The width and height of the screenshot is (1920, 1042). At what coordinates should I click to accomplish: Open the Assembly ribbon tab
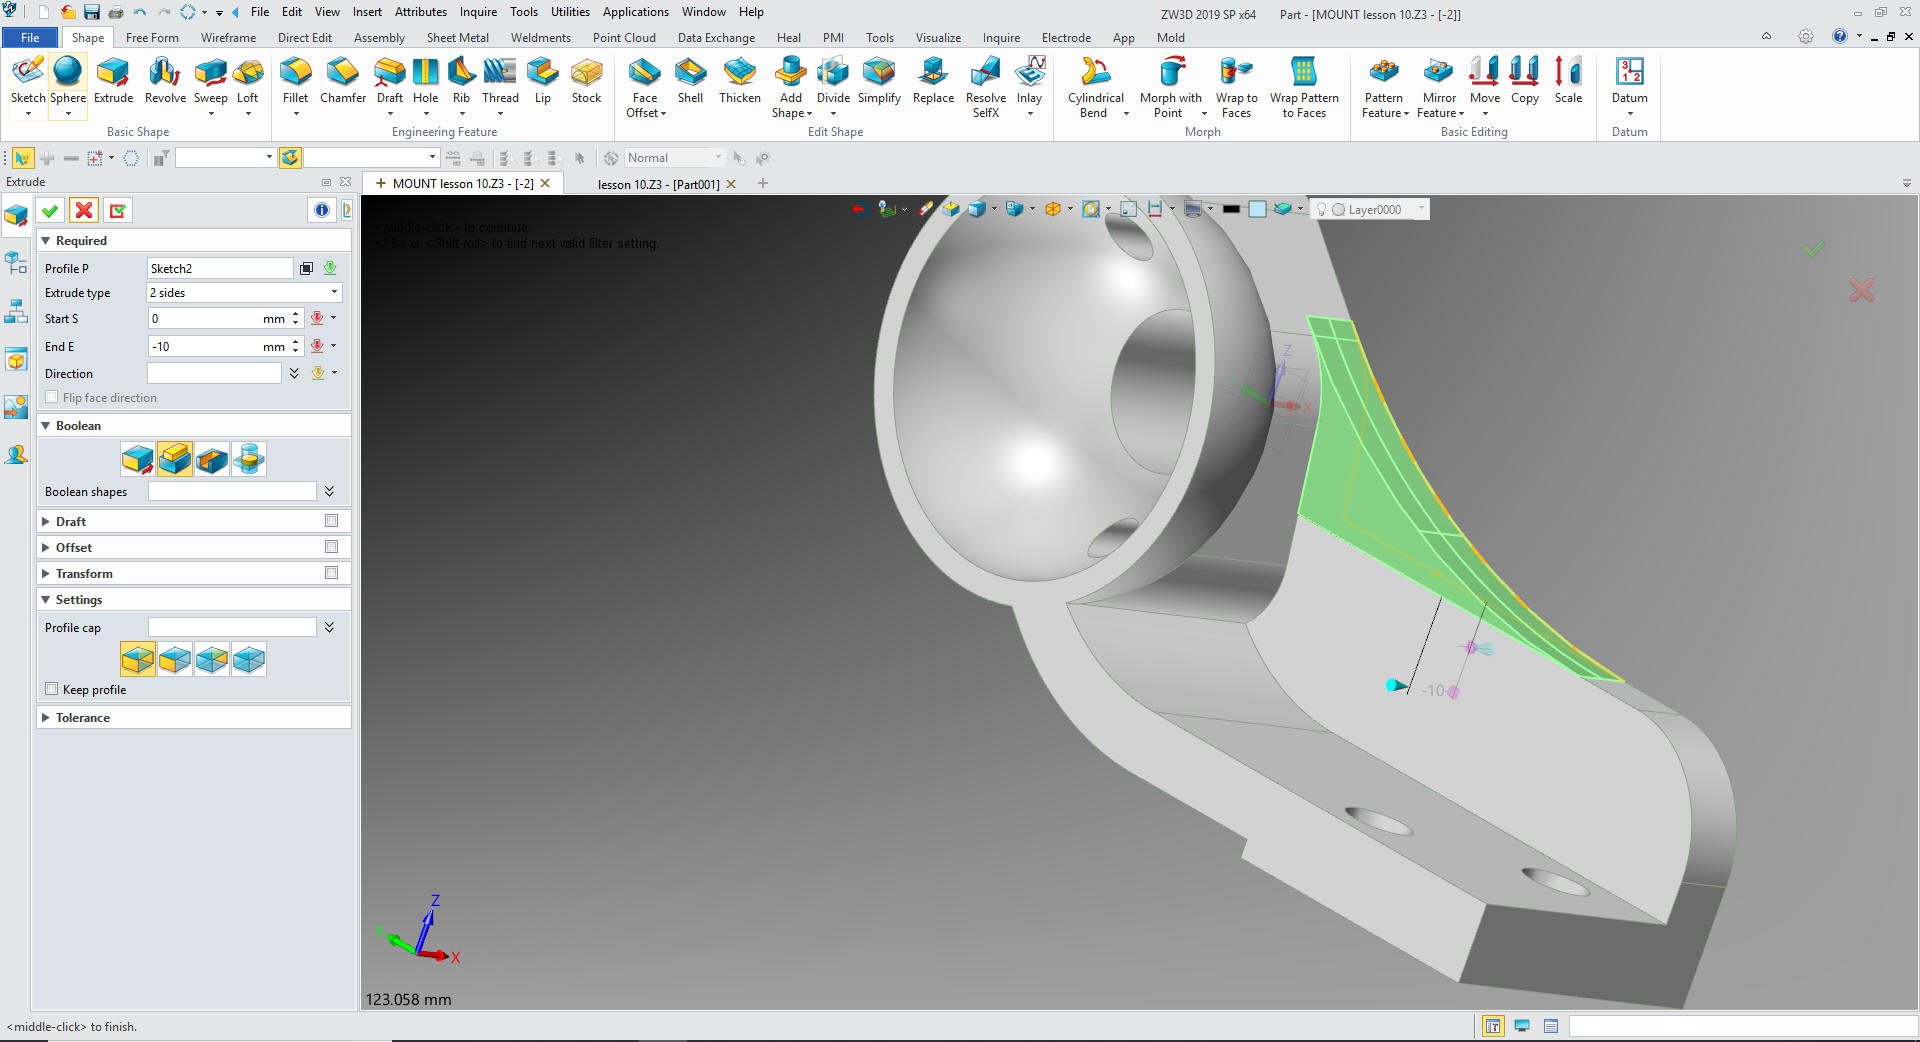click(x=379, y=38)
